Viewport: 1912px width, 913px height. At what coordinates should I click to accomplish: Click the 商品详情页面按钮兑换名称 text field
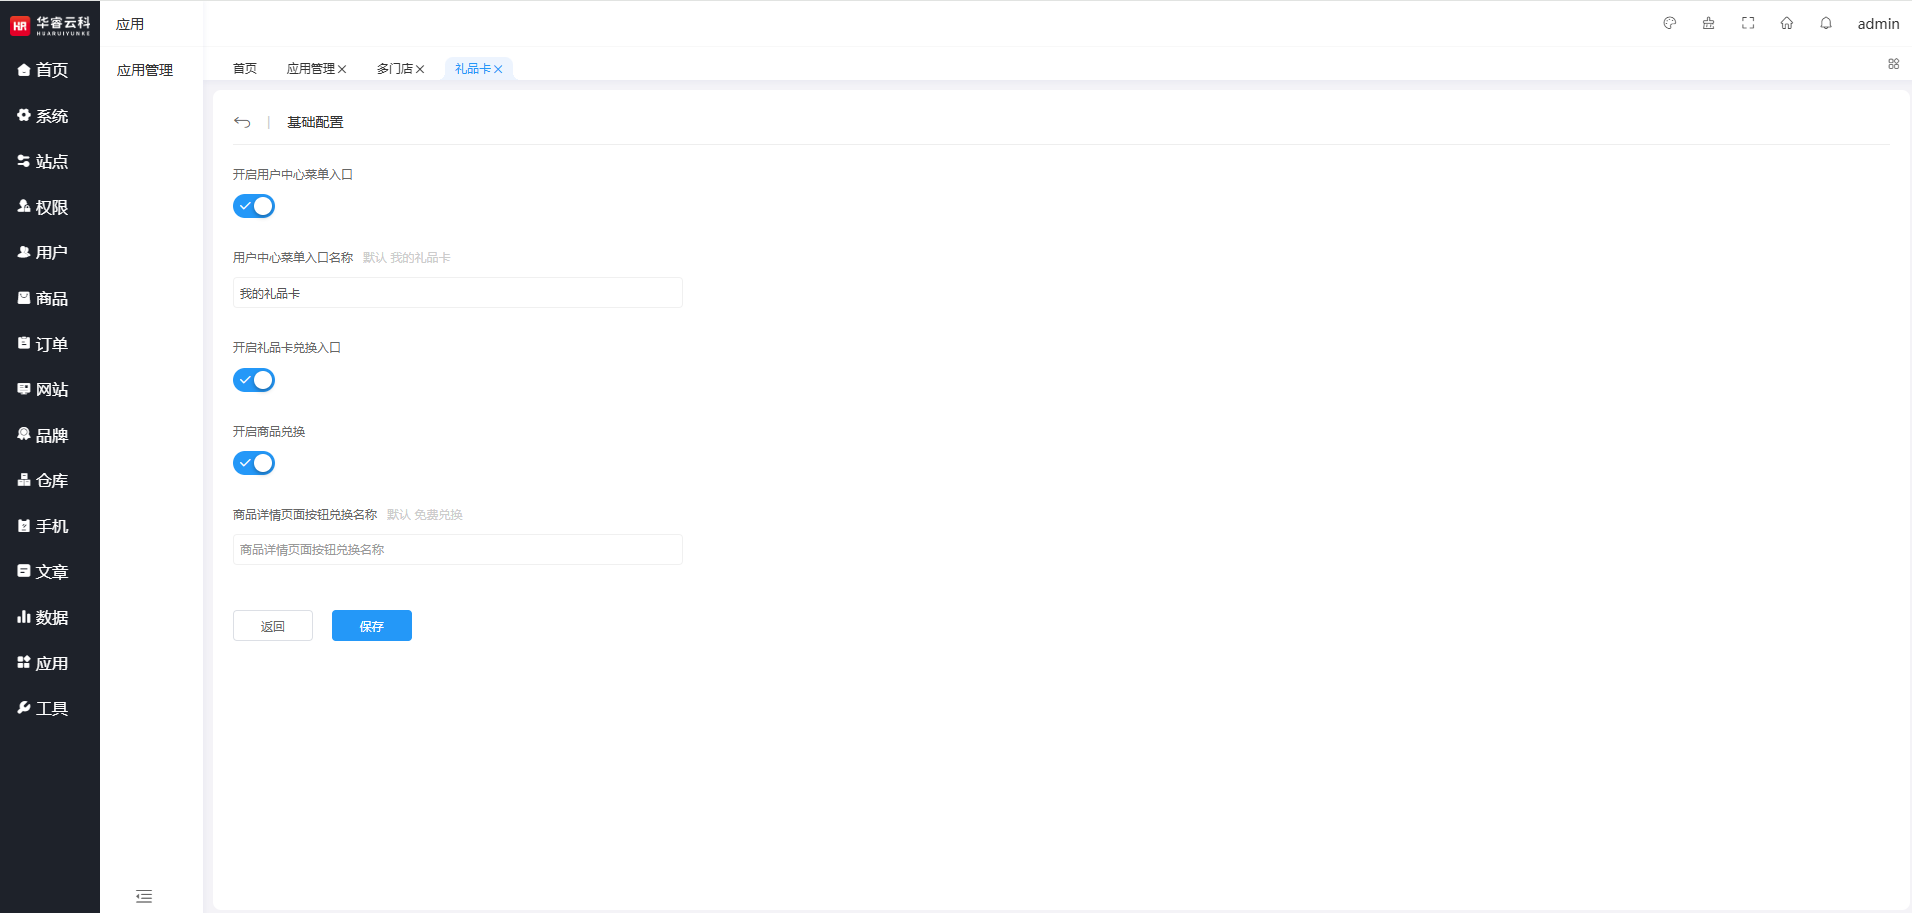coord(458,550)
